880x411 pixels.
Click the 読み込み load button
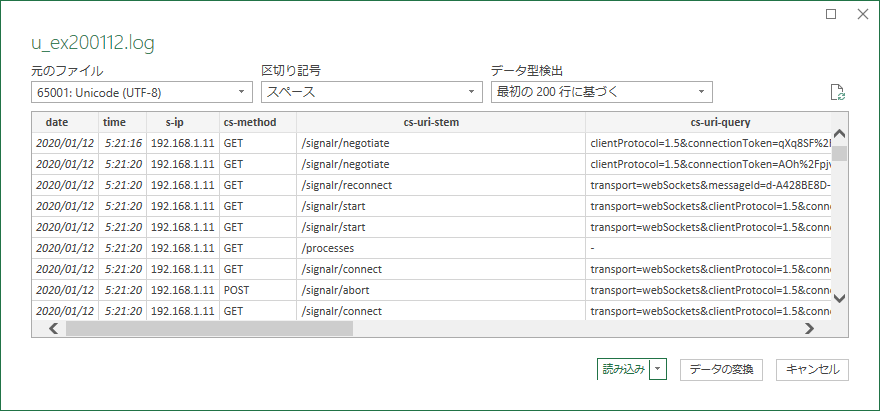pyautogui.click(x=624, y=369)
